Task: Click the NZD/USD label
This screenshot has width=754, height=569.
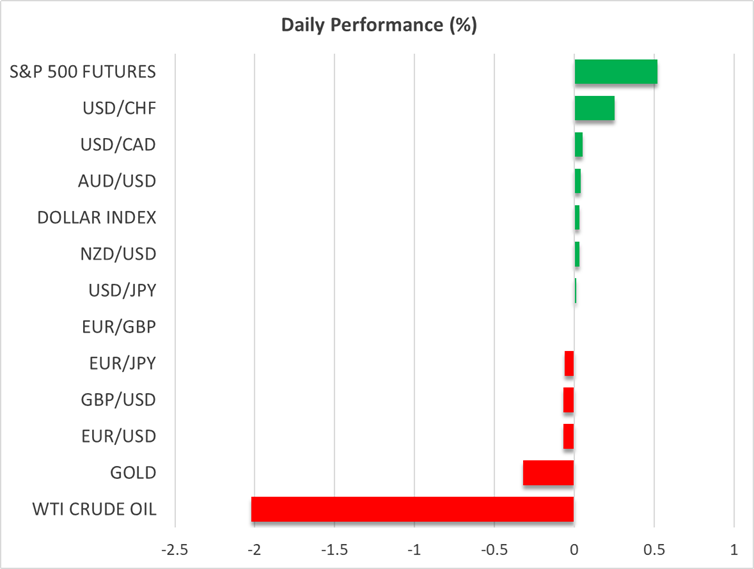Action: tap(117, 254)
